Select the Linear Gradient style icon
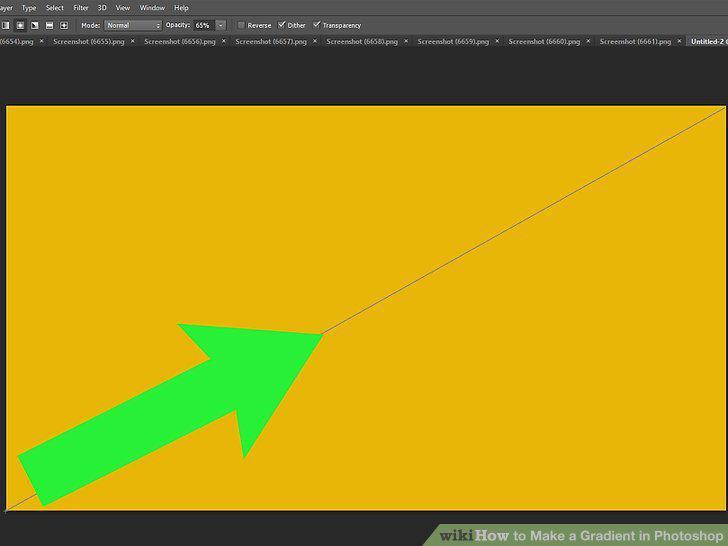The image size is (728, 546). tap(6, 26)
